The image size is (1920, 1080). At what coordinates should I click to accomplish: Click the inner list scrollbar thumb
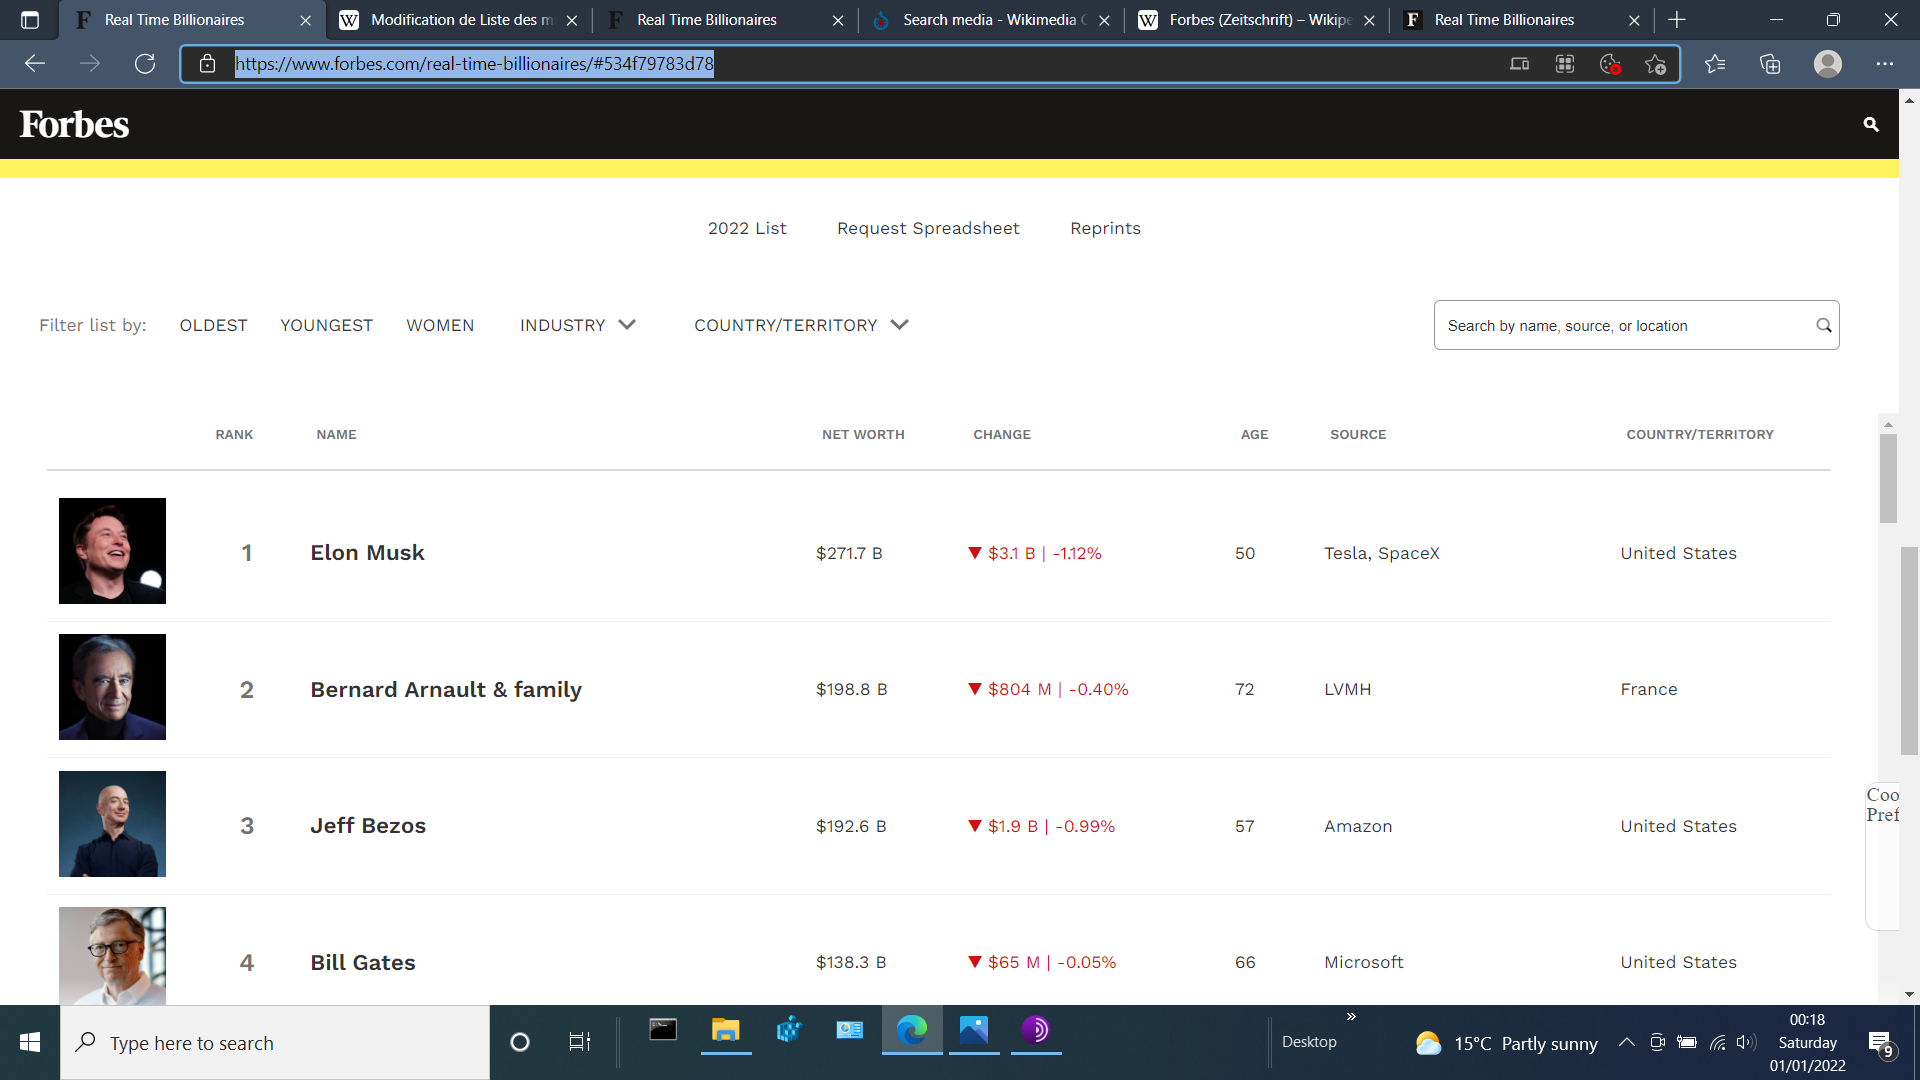[1888, 478]
